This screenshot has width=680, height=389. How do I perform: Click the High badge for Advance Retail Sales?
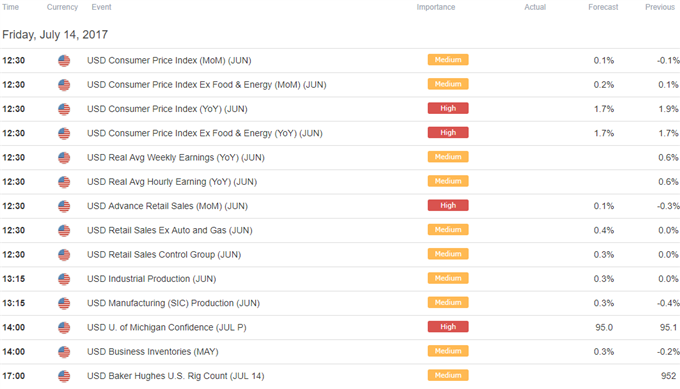tap(448, 206)
